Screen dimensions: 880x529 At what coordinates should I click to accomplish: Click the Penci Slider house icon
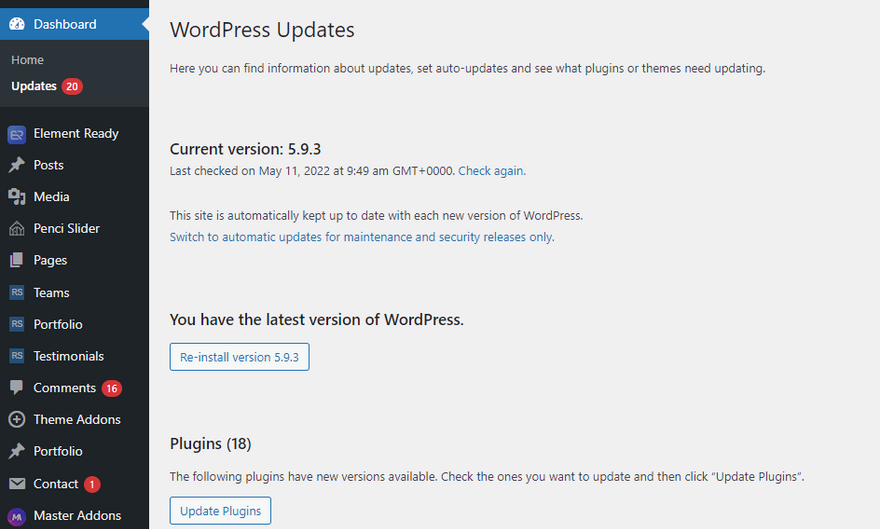click(16, 229)
